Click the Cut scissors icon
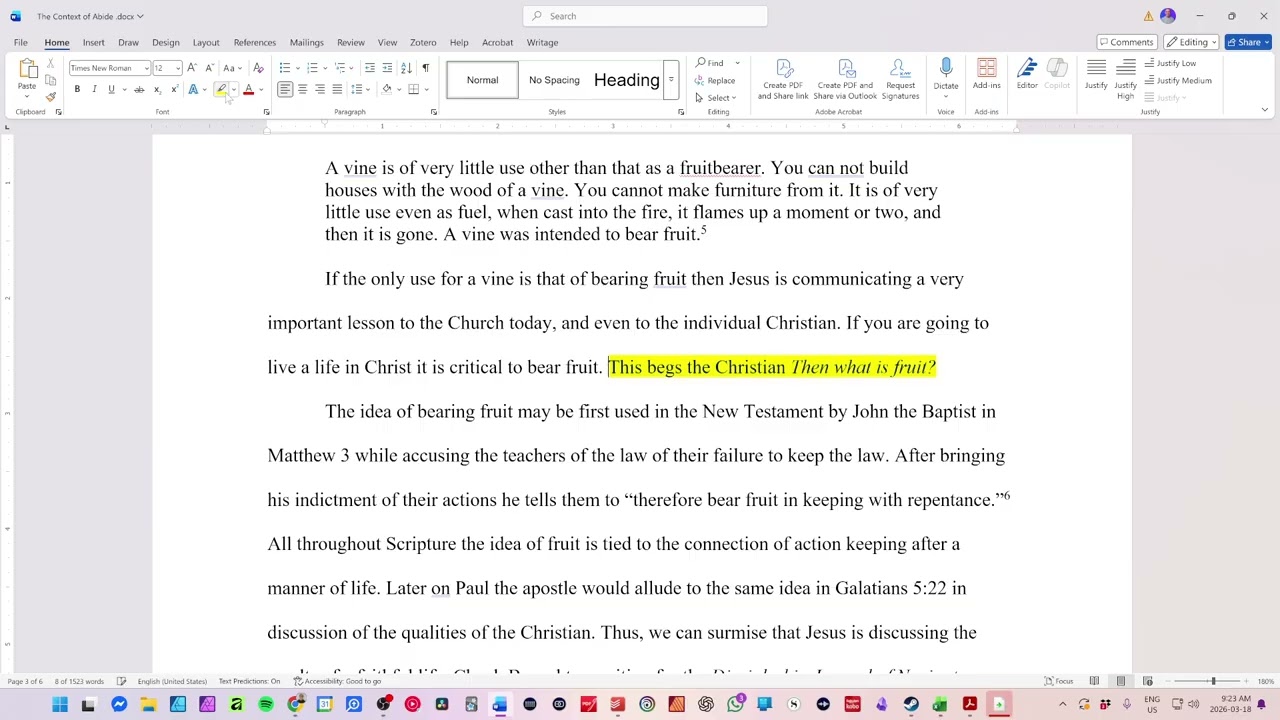The width and height of the screenshot is (1280, 720). (50, 63)
